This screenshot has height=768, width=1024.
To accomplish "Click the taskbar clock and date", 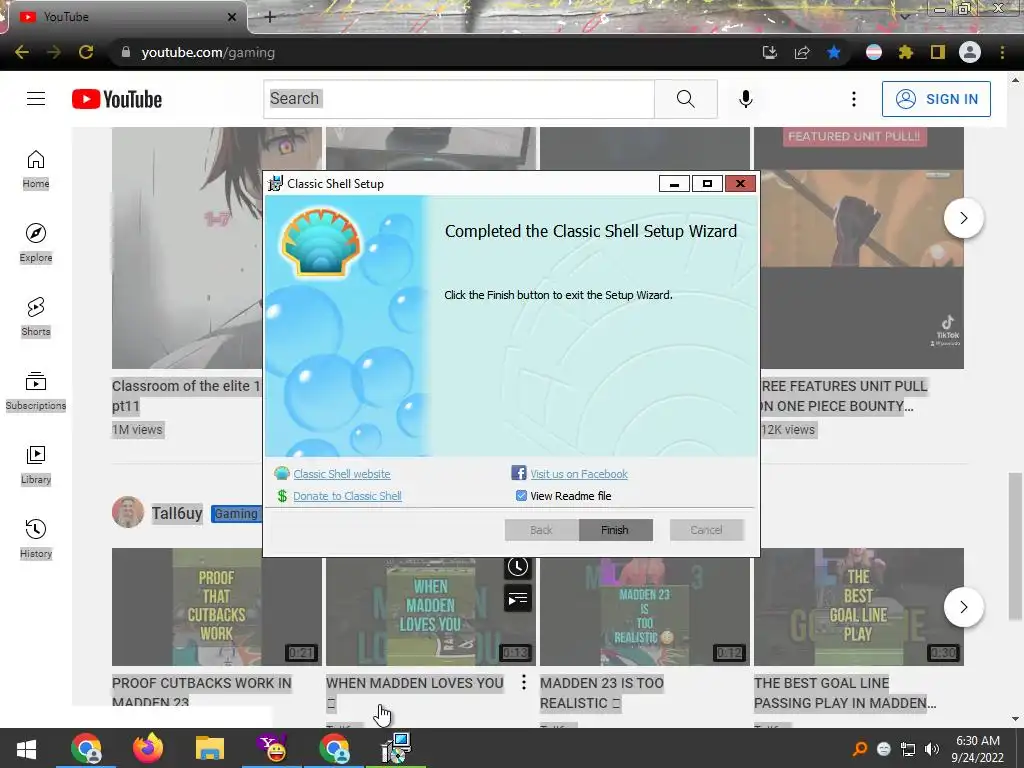I will click(978, 749).
